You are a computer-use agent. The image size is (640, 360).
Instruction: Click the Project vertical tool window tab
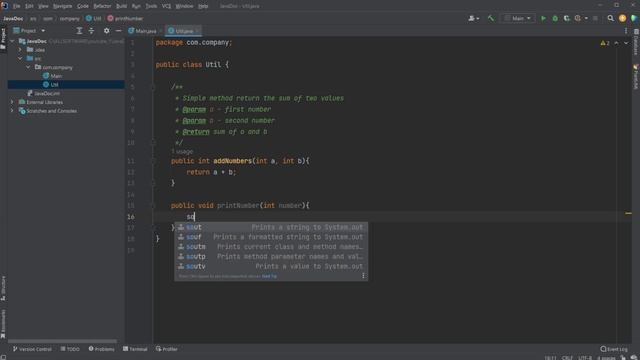[3, 39]
